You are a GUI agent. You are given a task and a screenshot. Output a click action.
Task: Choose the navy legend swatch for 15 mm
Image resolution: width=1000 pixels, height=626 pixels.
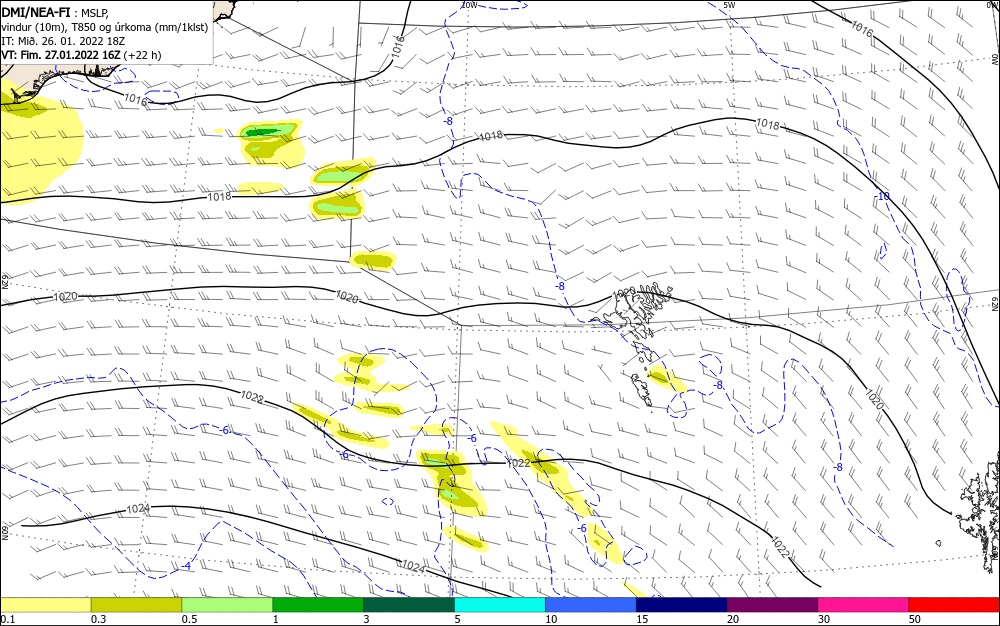pos(682,605)
